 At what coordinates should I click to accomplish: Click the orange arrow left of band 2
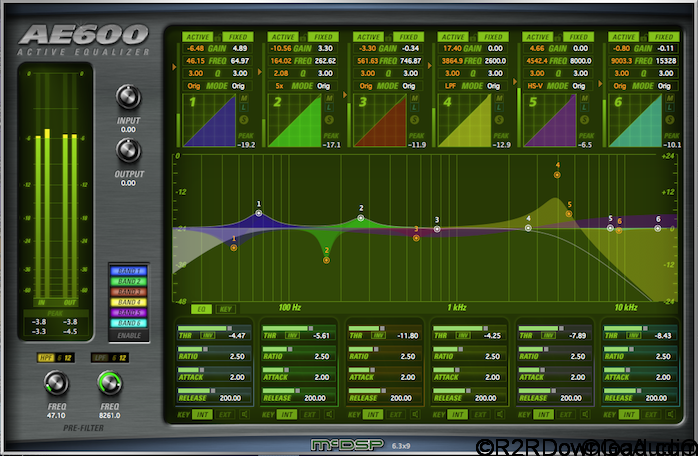coord(260,72)
